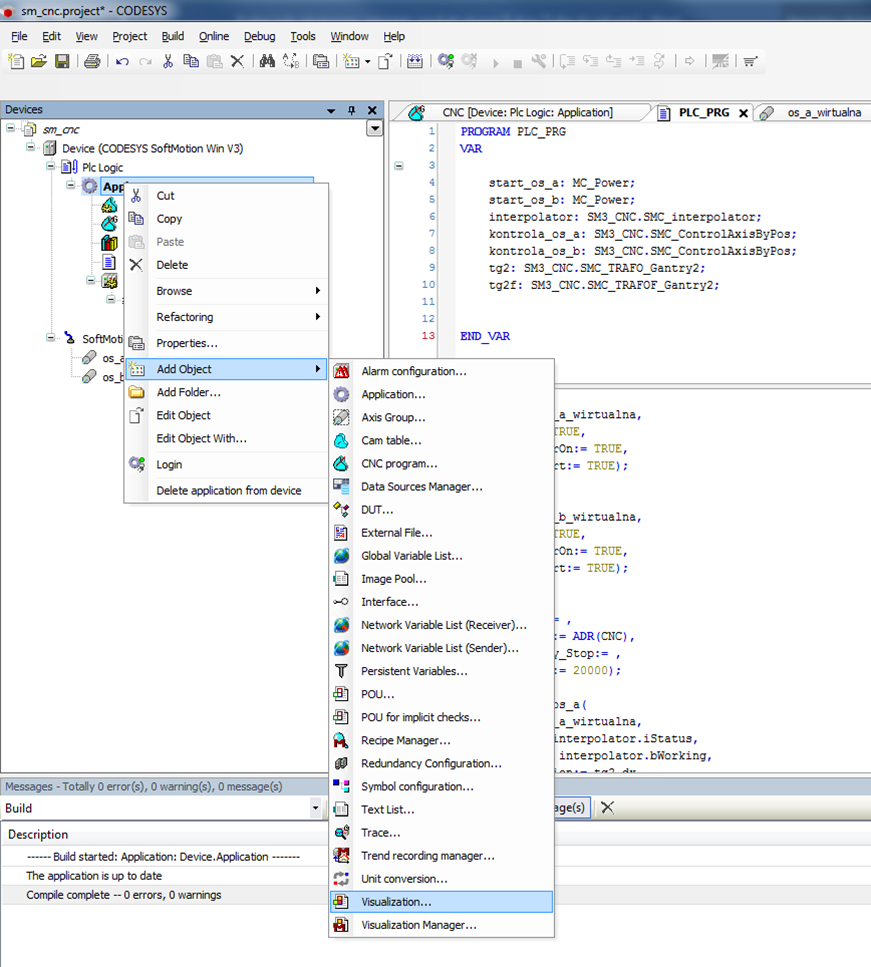Click the Global Variable List globe icon

(341, 556)
